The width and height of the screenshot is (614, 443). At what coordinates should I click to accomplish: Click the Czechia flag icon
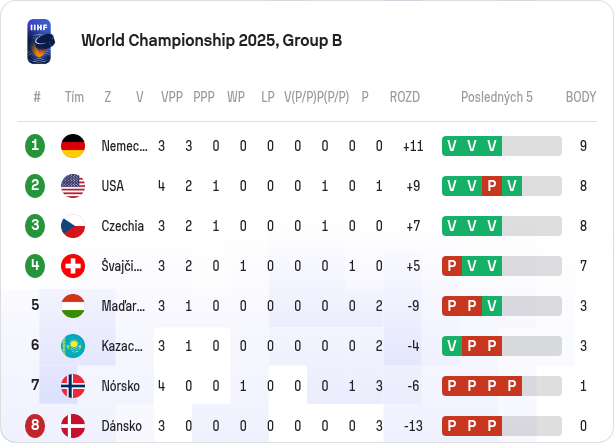click(x=73, y=226)
